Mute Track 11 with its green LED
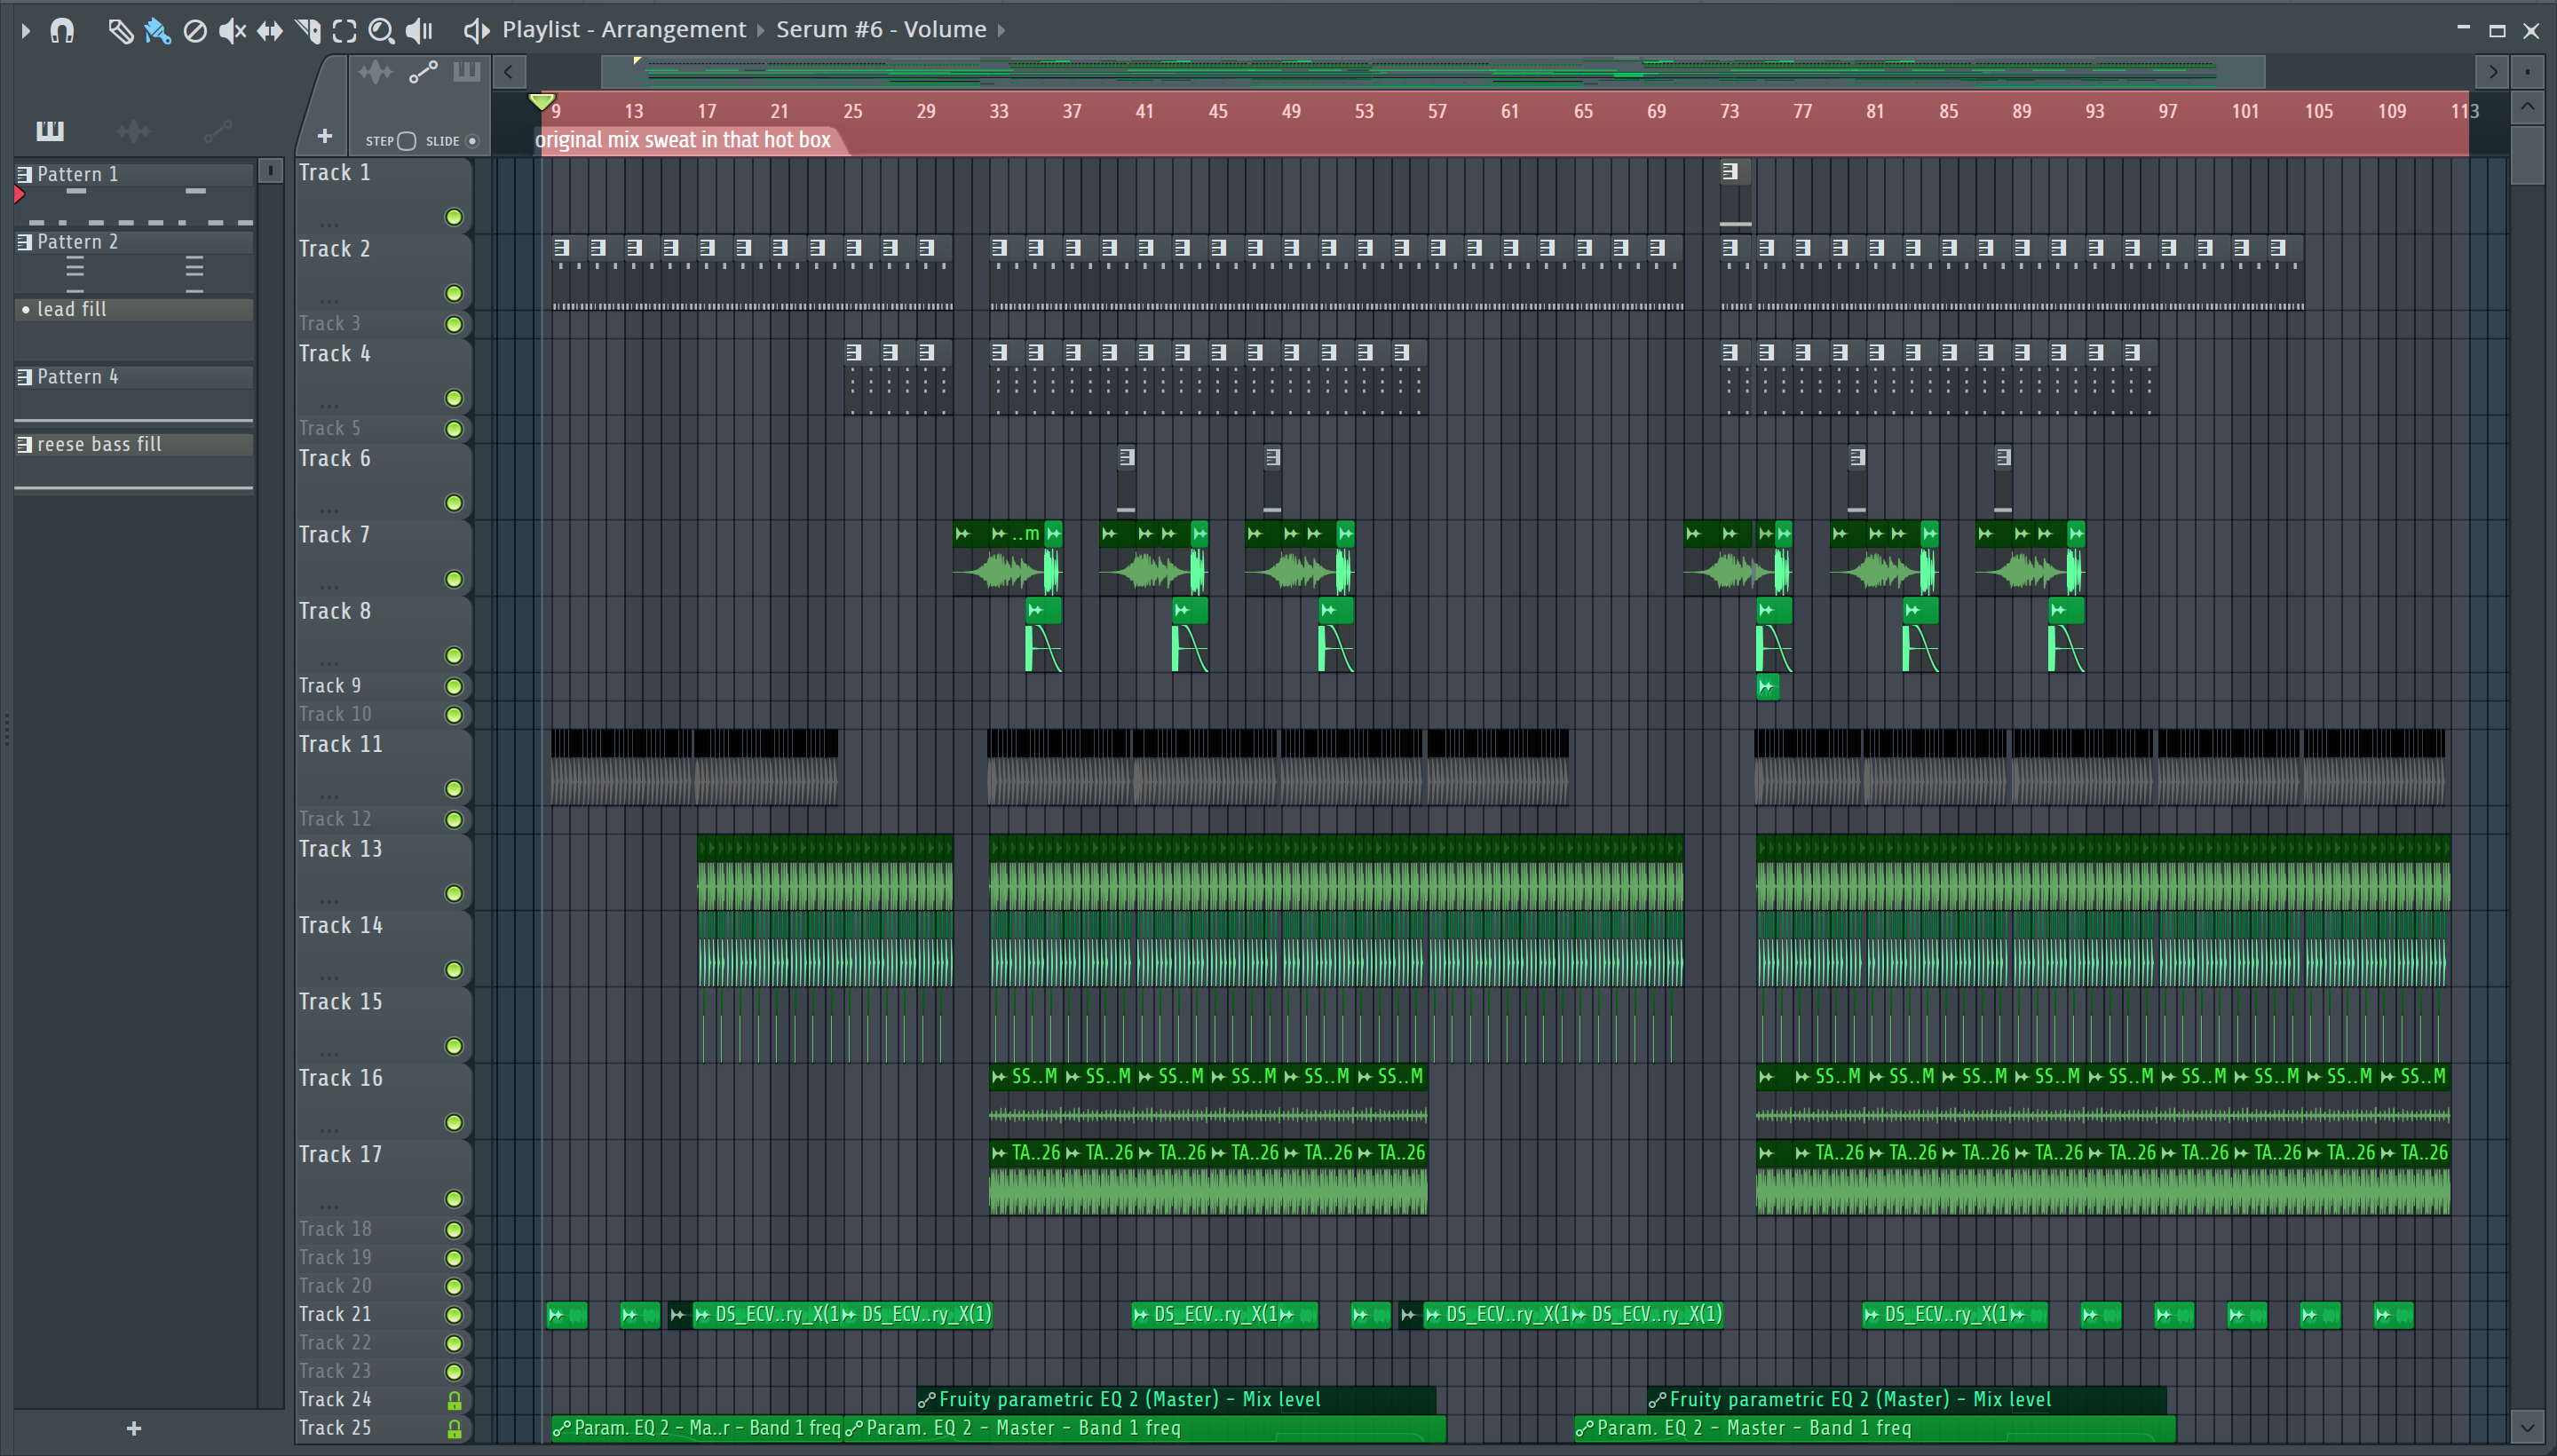 tap(454, 789)
